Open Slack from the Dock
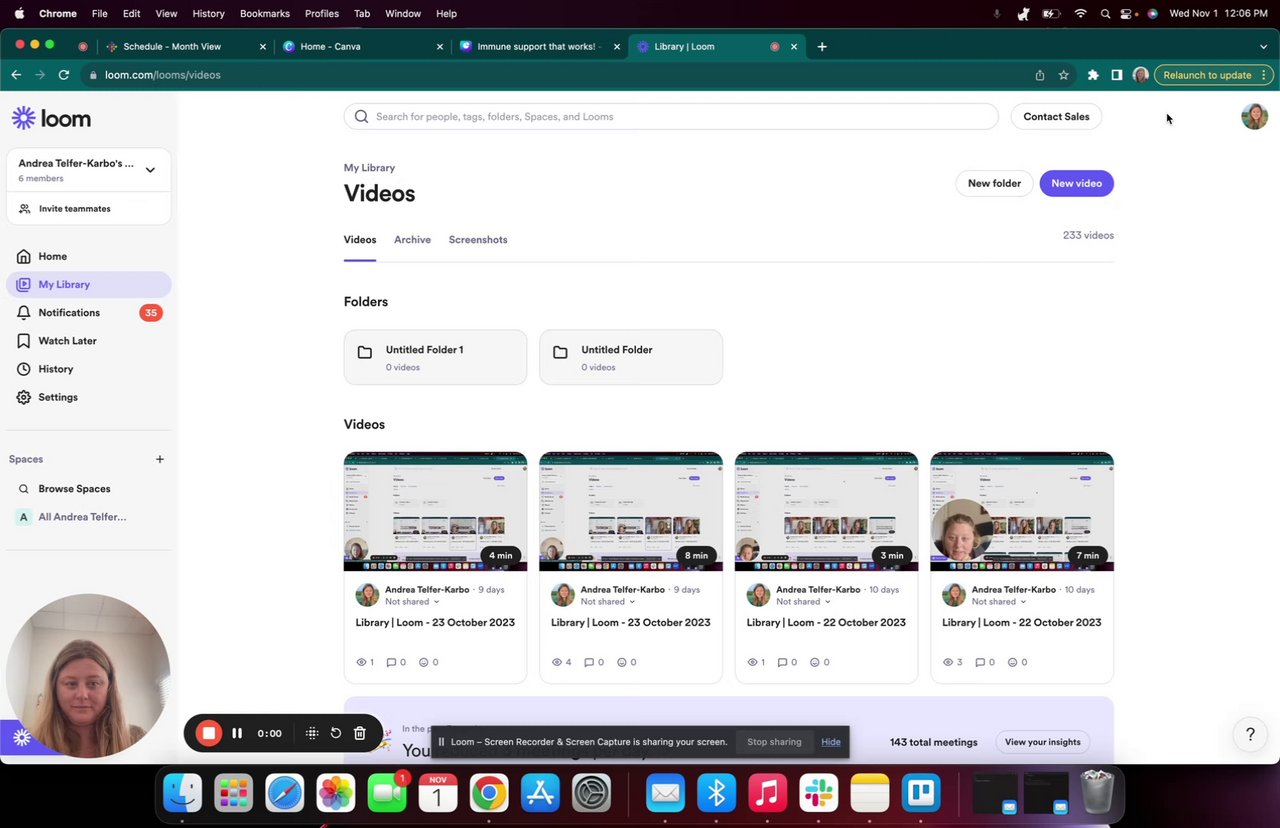The image size is (1280, 828). [x=819, y=794]
